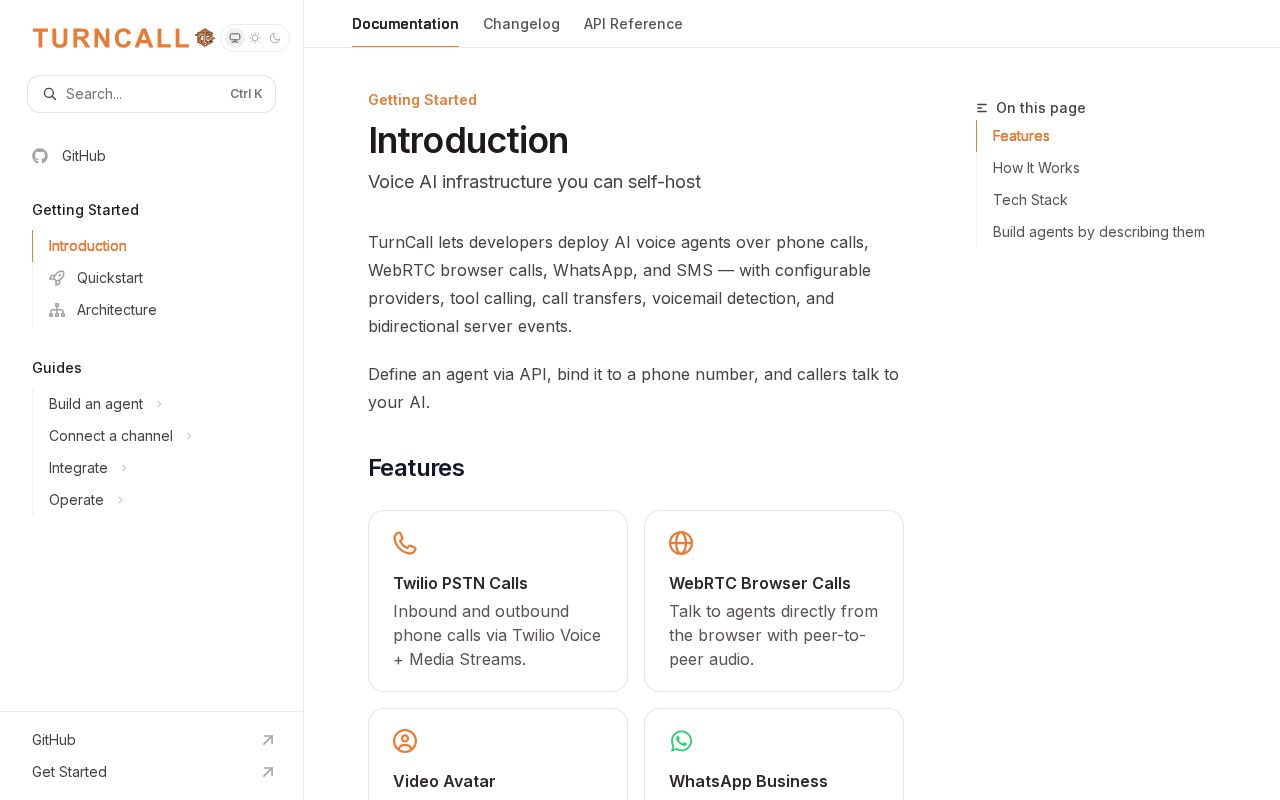Expand the Connect a channel section
The image size is (1280, 800).
pos(120,436)
